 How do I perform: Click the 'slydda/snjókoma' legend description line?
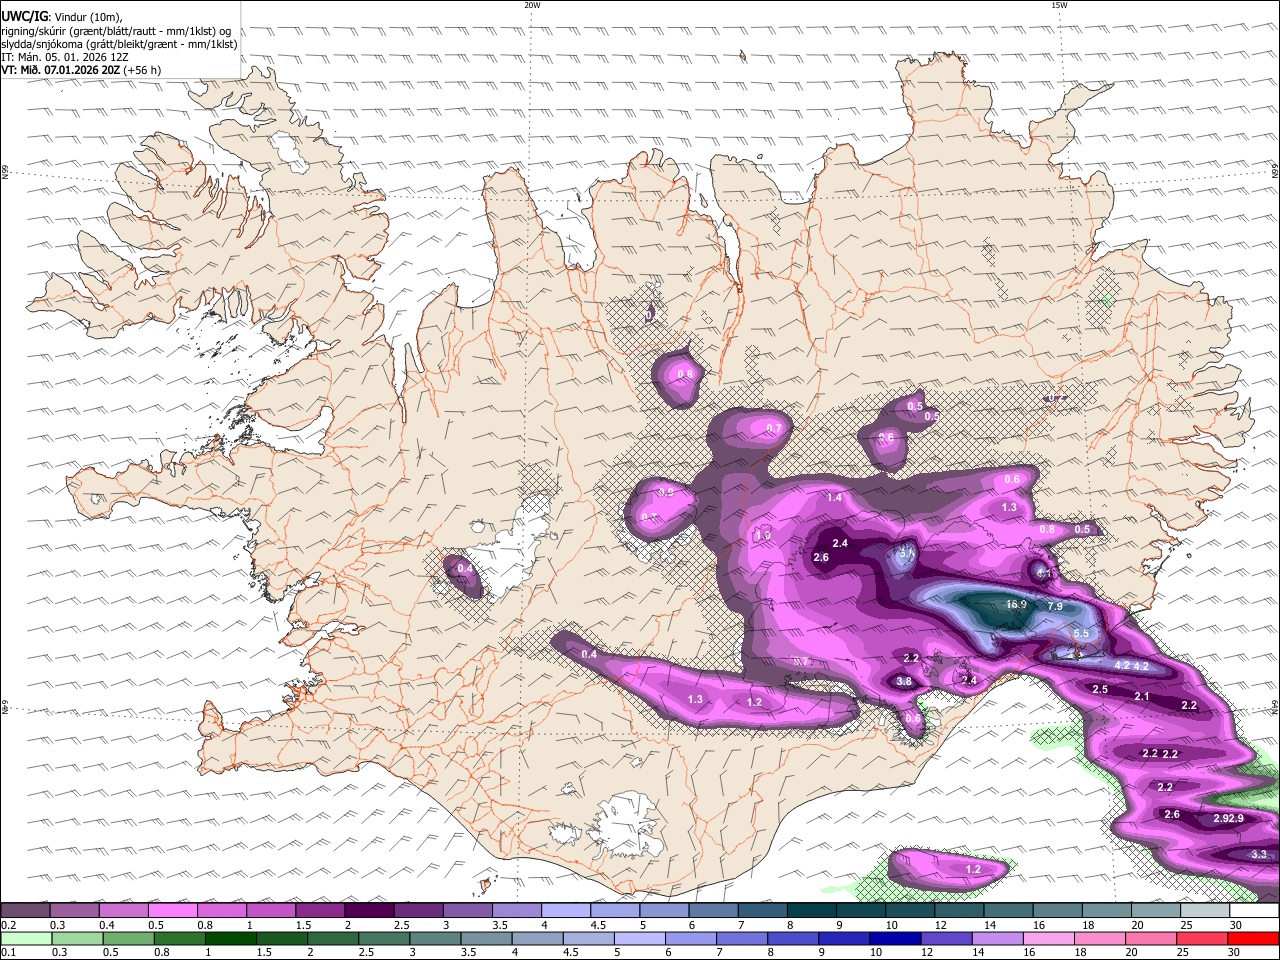[x=119, y=45]
